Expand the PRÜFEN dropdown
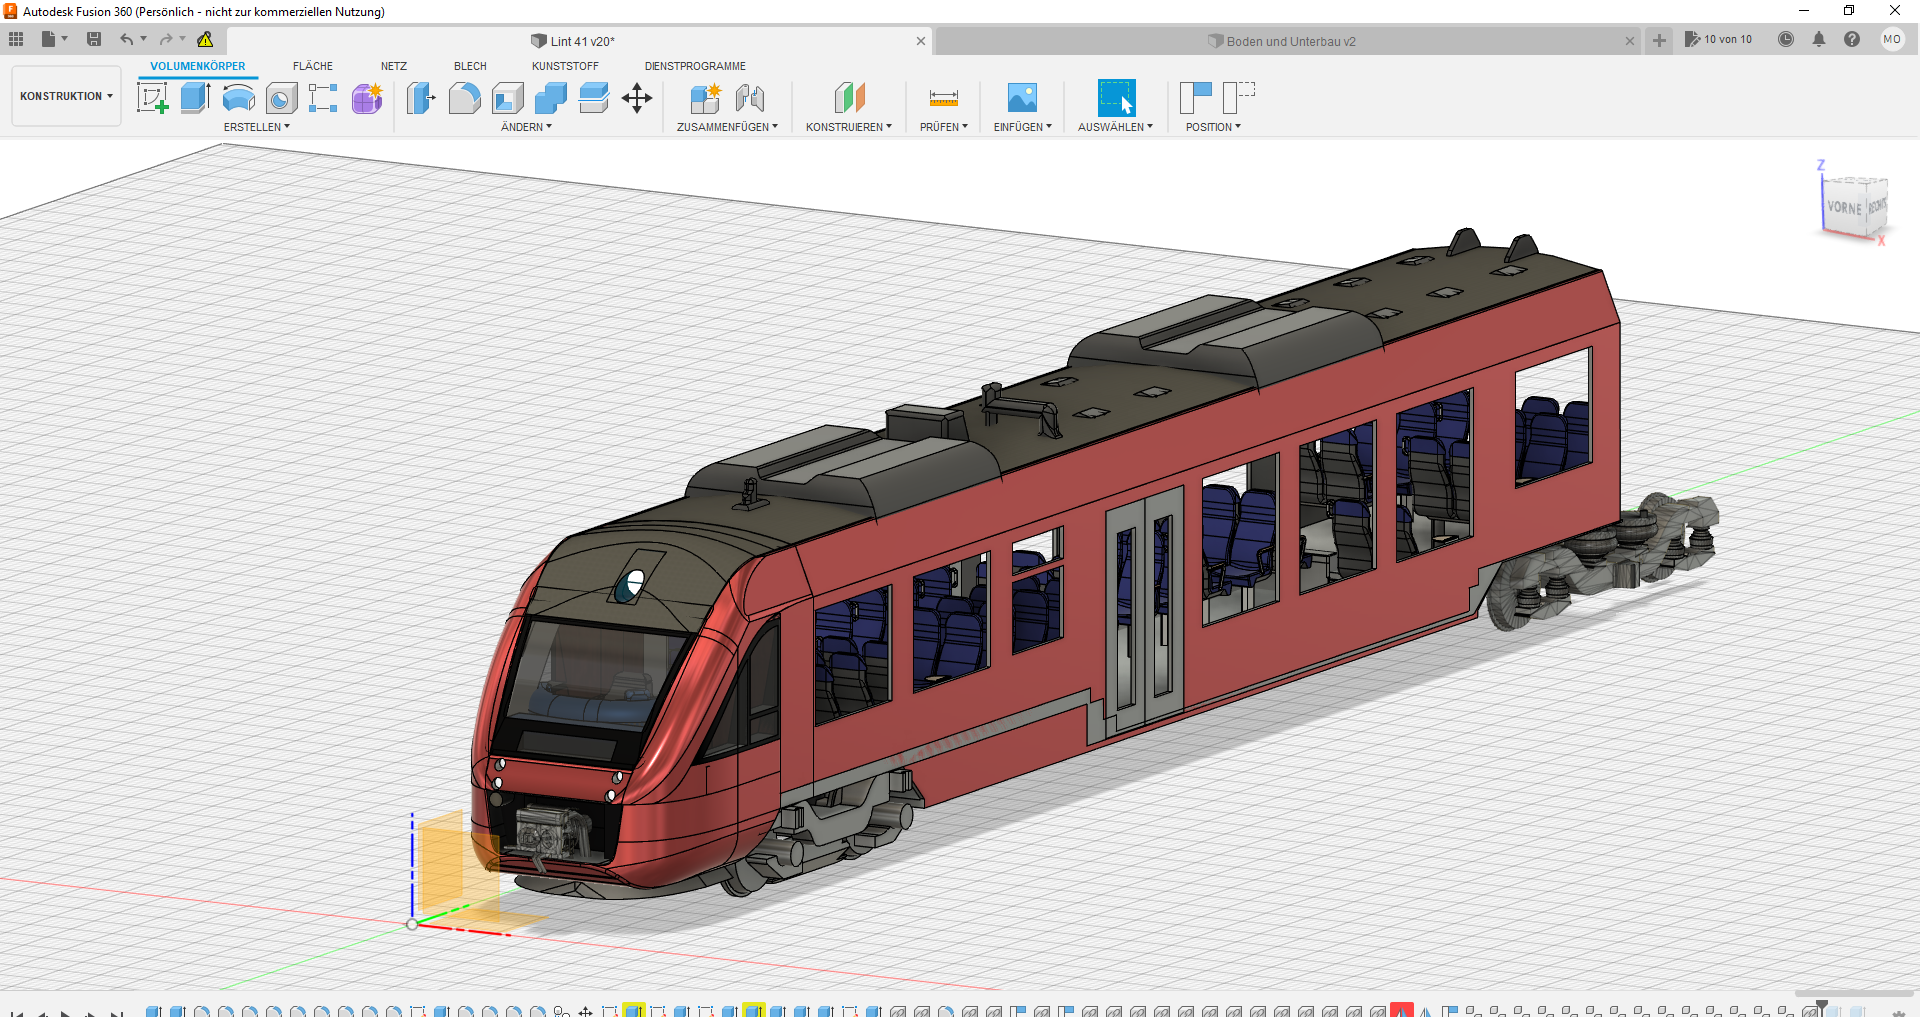This screenshot has width=1920, height=1017. pos(944,127)
